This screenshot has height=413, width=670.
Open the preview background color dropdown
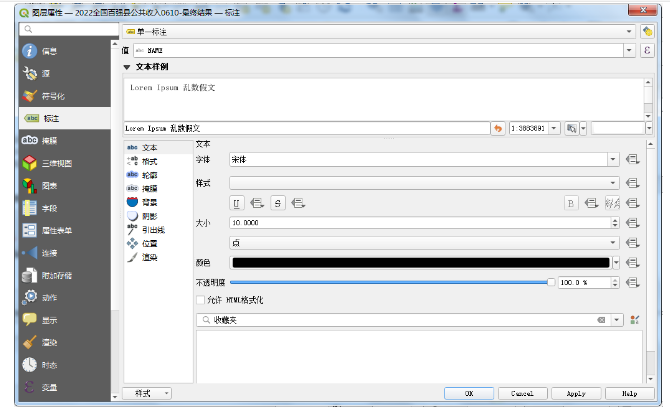click(649, 128)
